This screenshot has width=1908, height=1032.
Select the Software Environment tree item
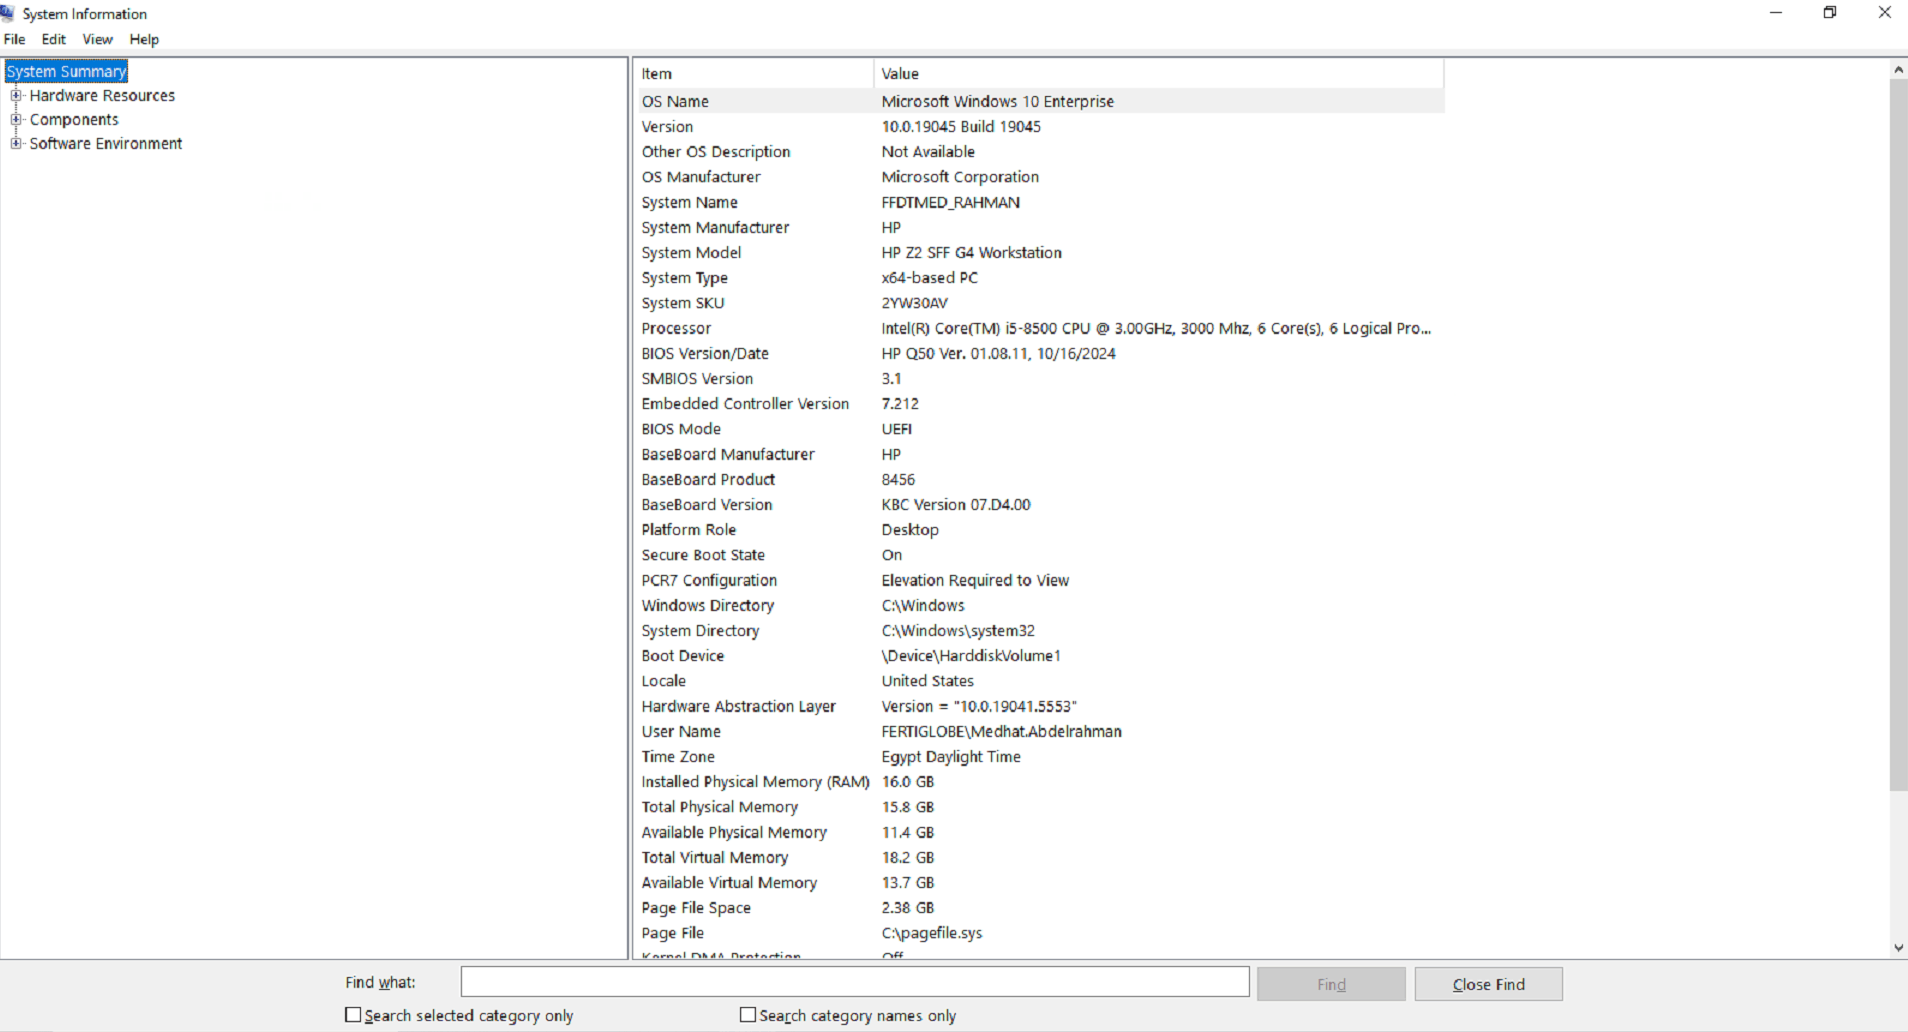point(106,143)
